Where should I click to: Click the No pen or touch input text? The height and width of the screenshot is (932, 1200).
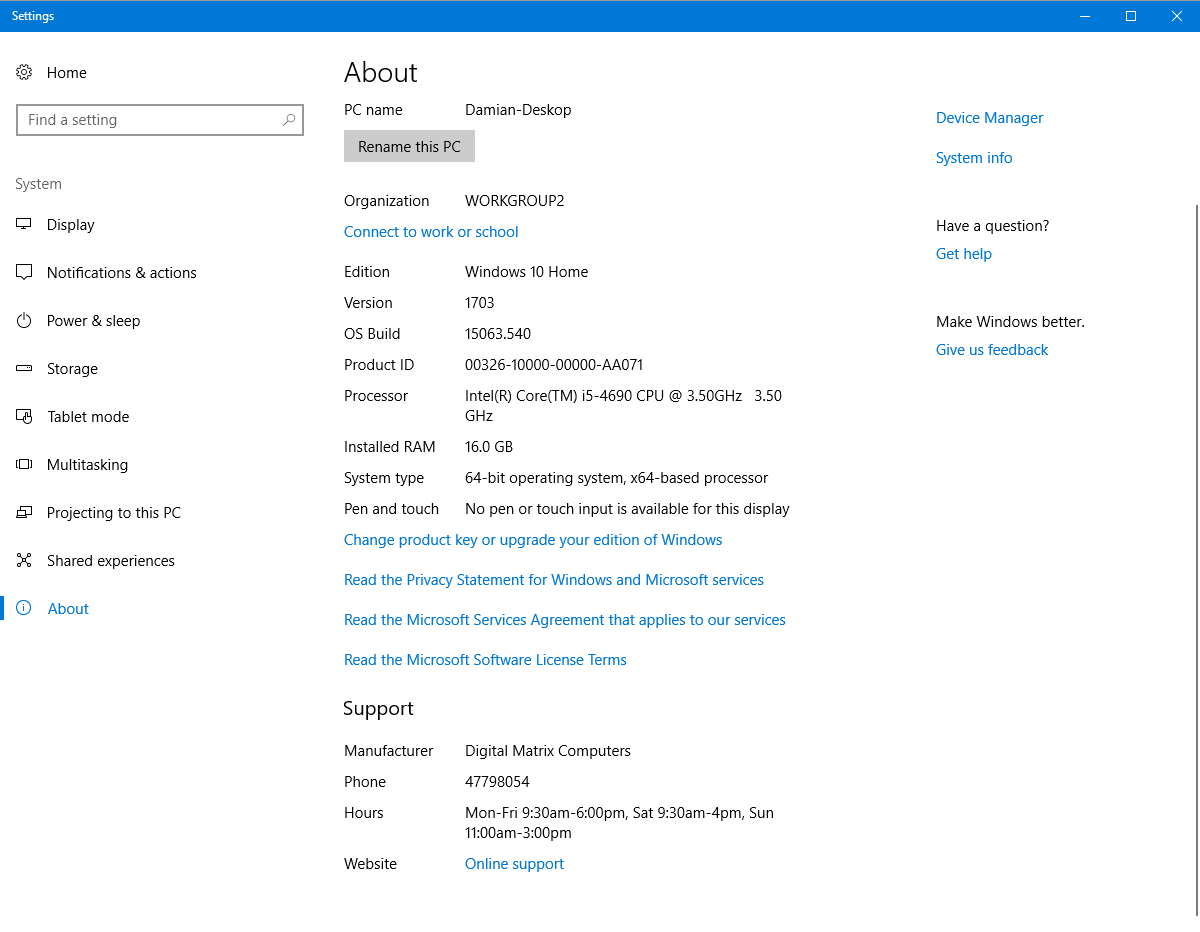[627, 509]
